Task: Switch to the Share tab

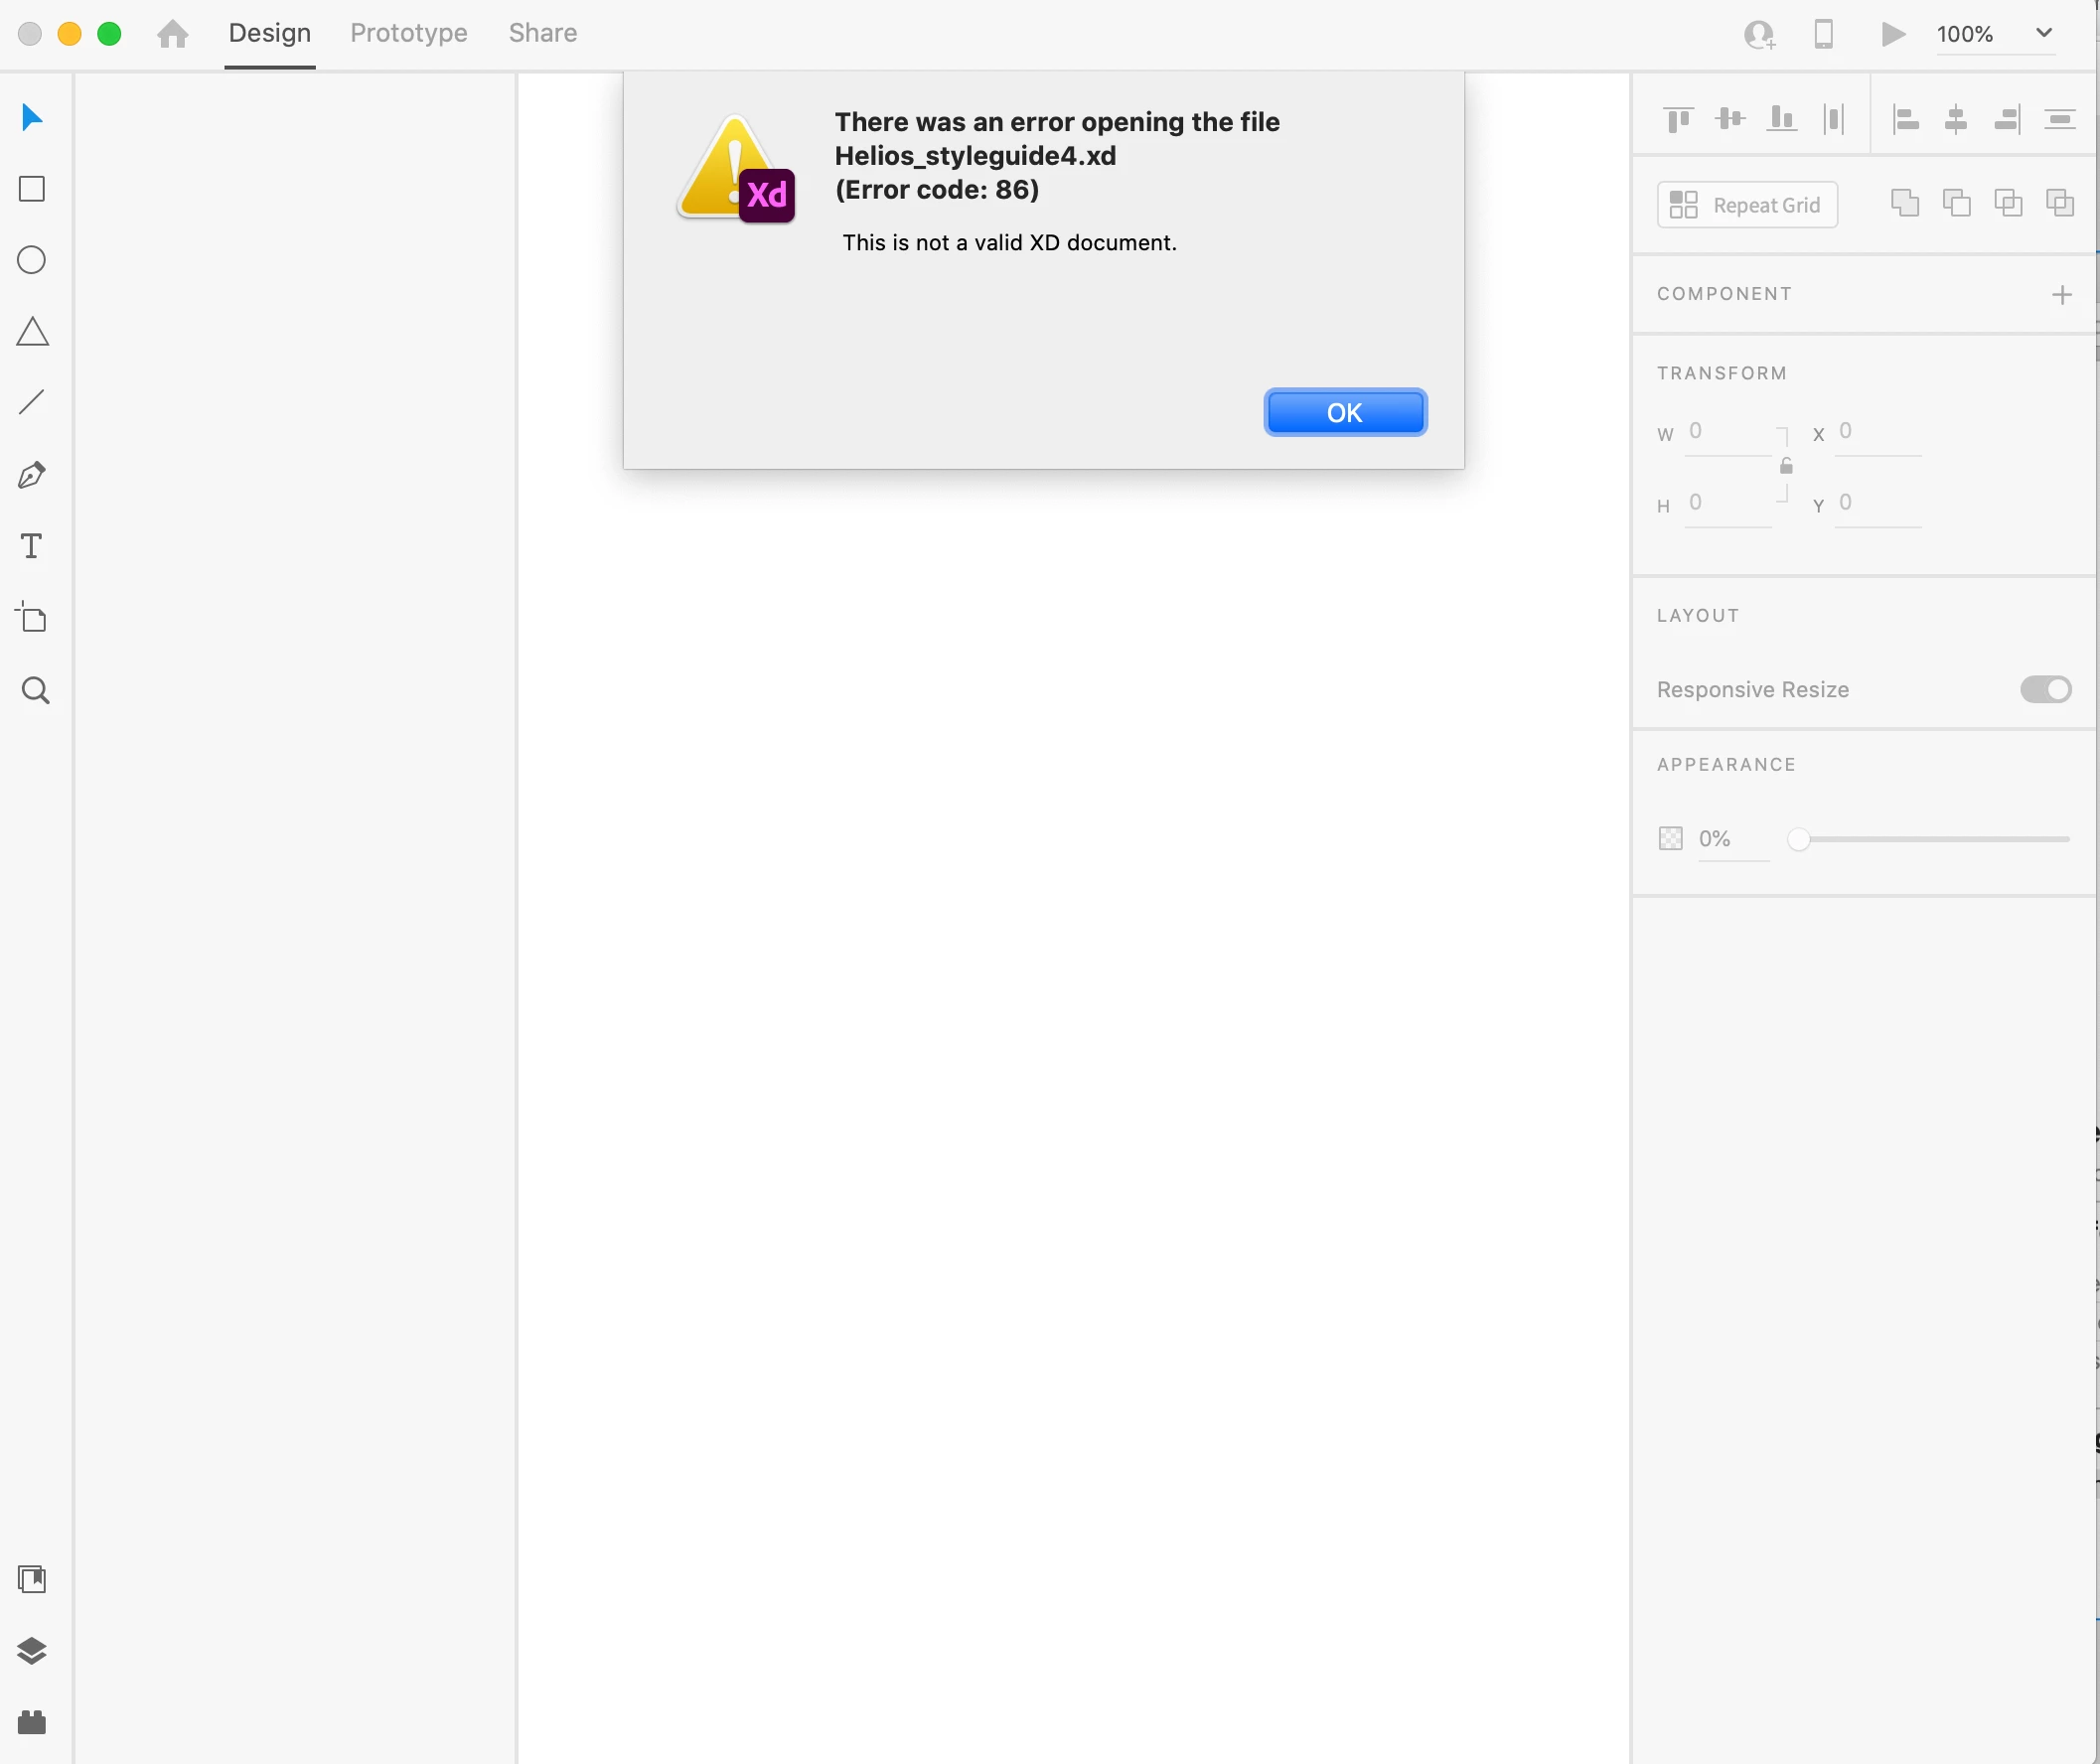Action: [542, 33]
